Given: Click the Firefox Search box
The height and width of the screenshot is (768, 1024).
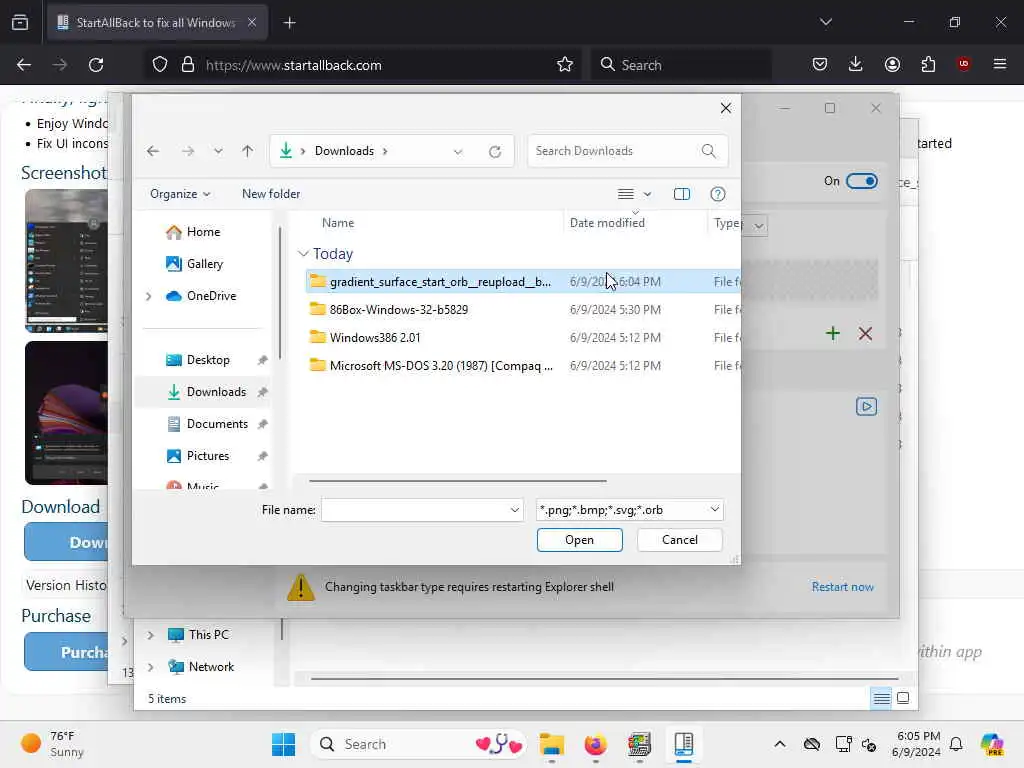Looking at the screenshot, I should pos(681,65).
